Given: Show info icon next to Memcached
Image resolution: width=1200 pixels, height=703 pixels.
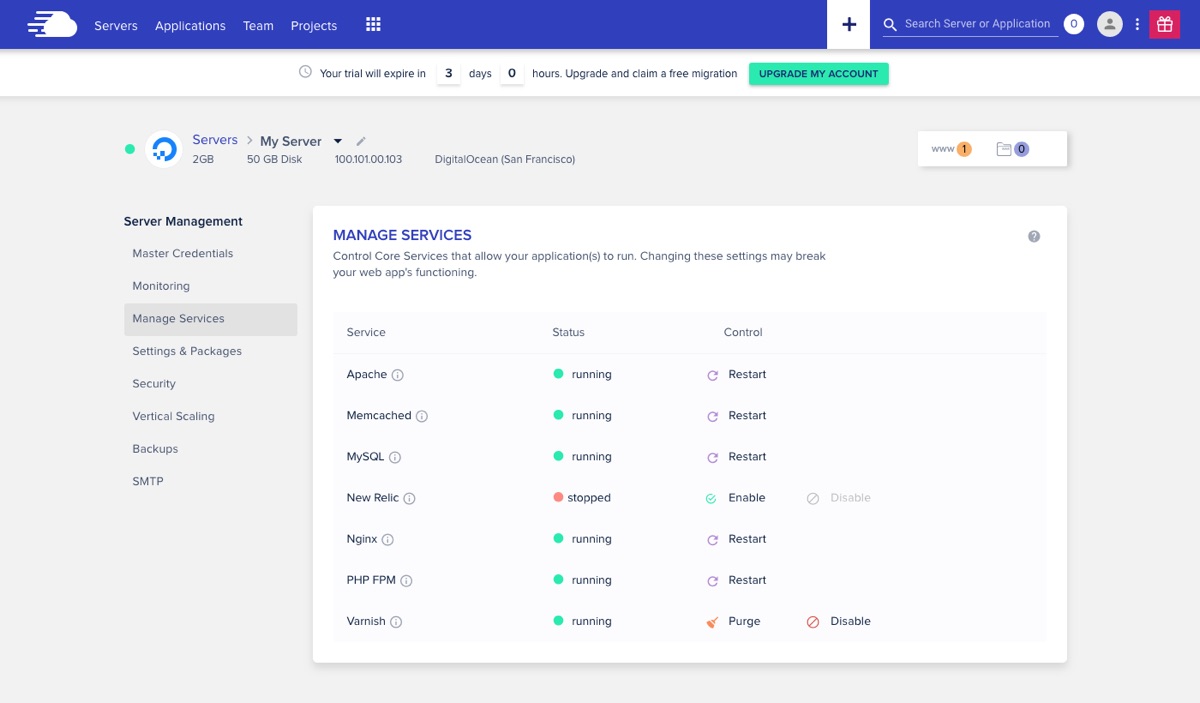Looking at the screenshot, I should (x=422, y=416).
